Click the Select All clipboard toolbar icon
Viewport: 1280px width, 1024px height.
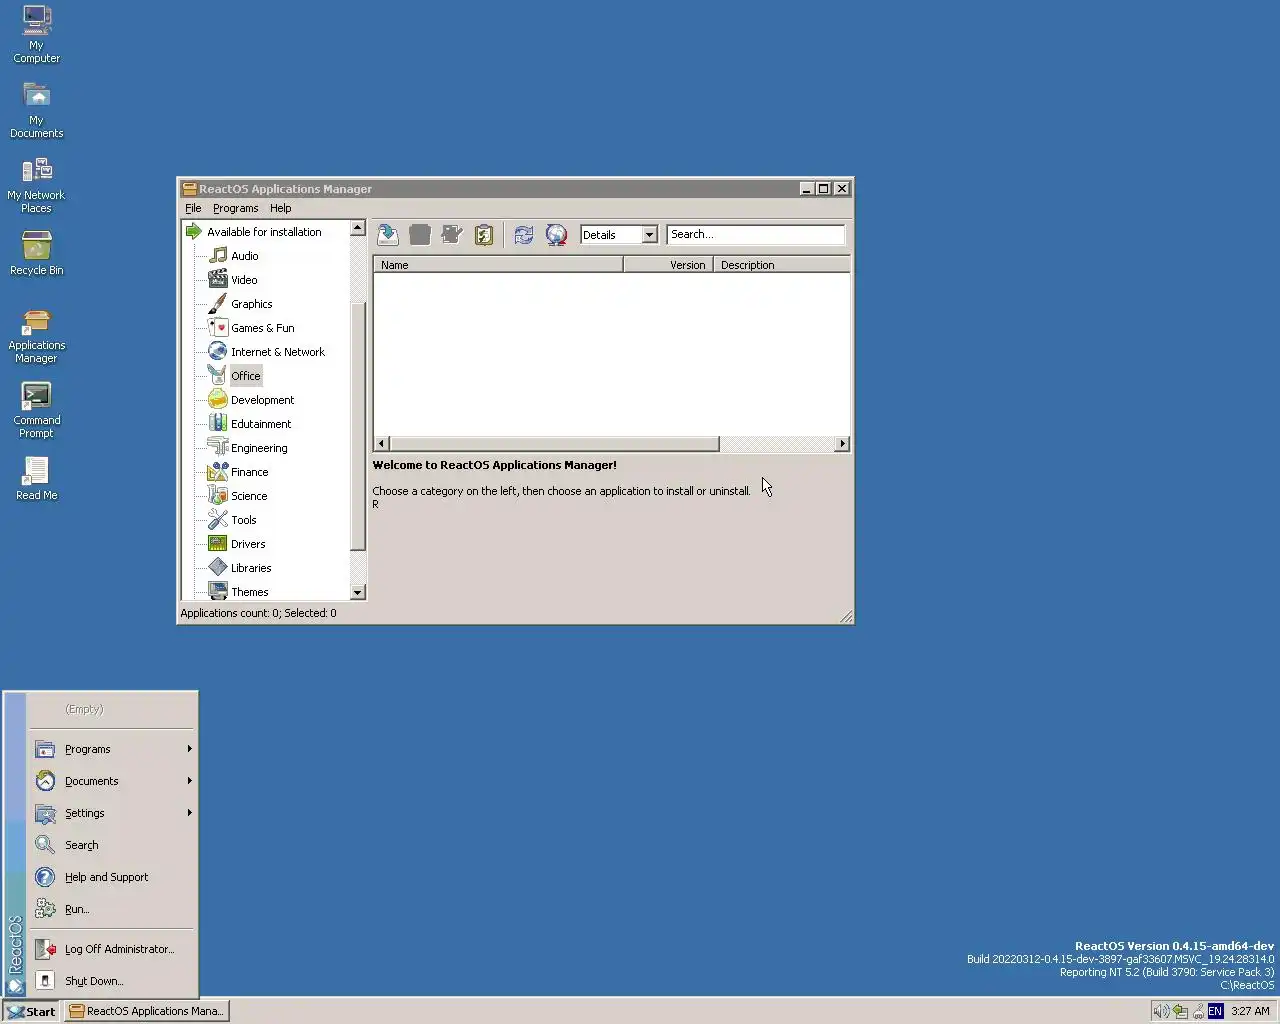pyautogui.click(x=484, y=235)
